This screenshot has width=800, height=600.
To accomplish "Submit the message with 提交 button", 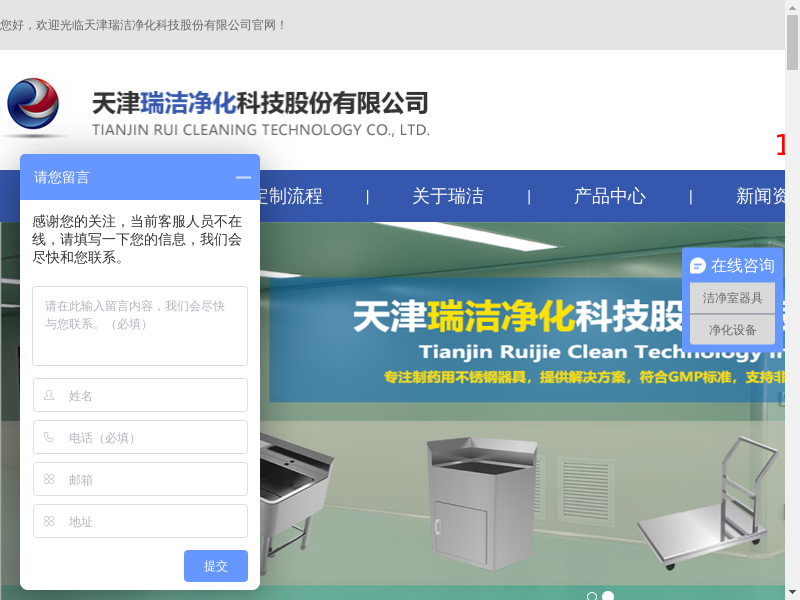I will point(216,566).
